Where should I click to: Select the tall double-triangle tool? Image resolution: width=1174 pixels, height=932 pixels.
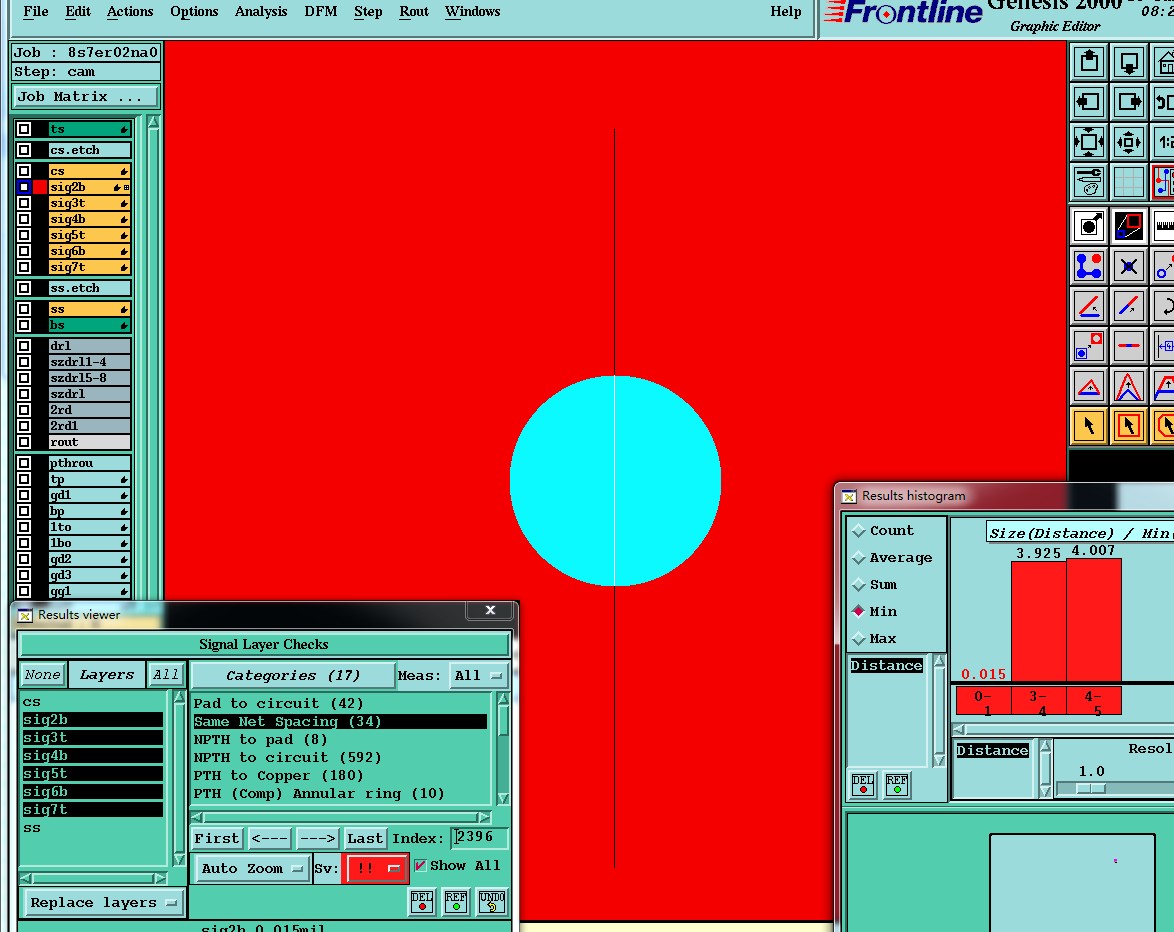[1128, 386]
